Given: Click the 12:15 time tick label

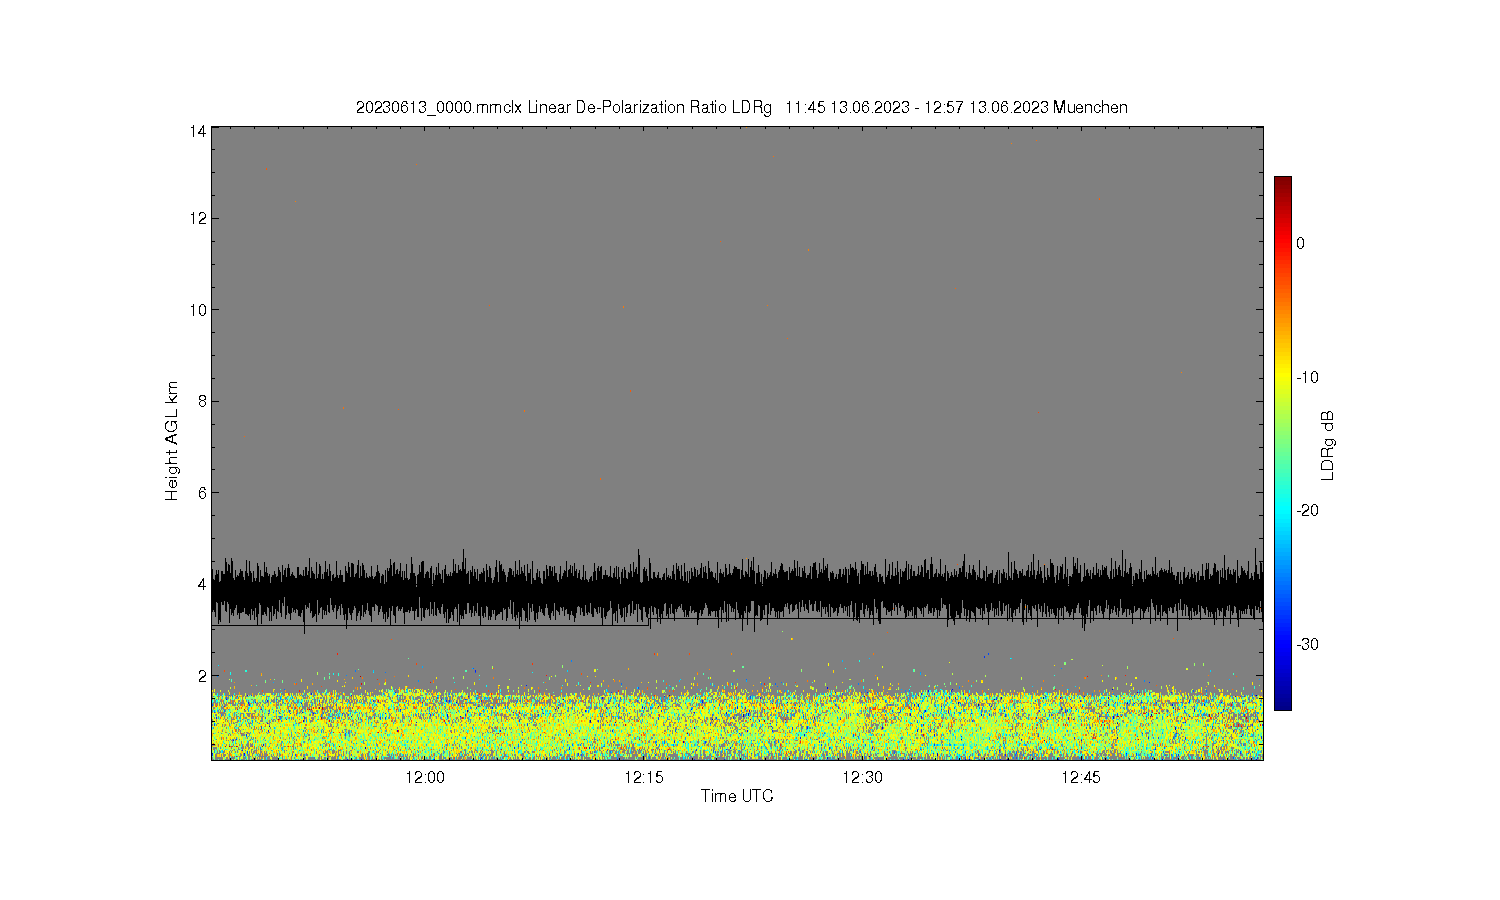Looking at the screenshot, I should [643, 778].
